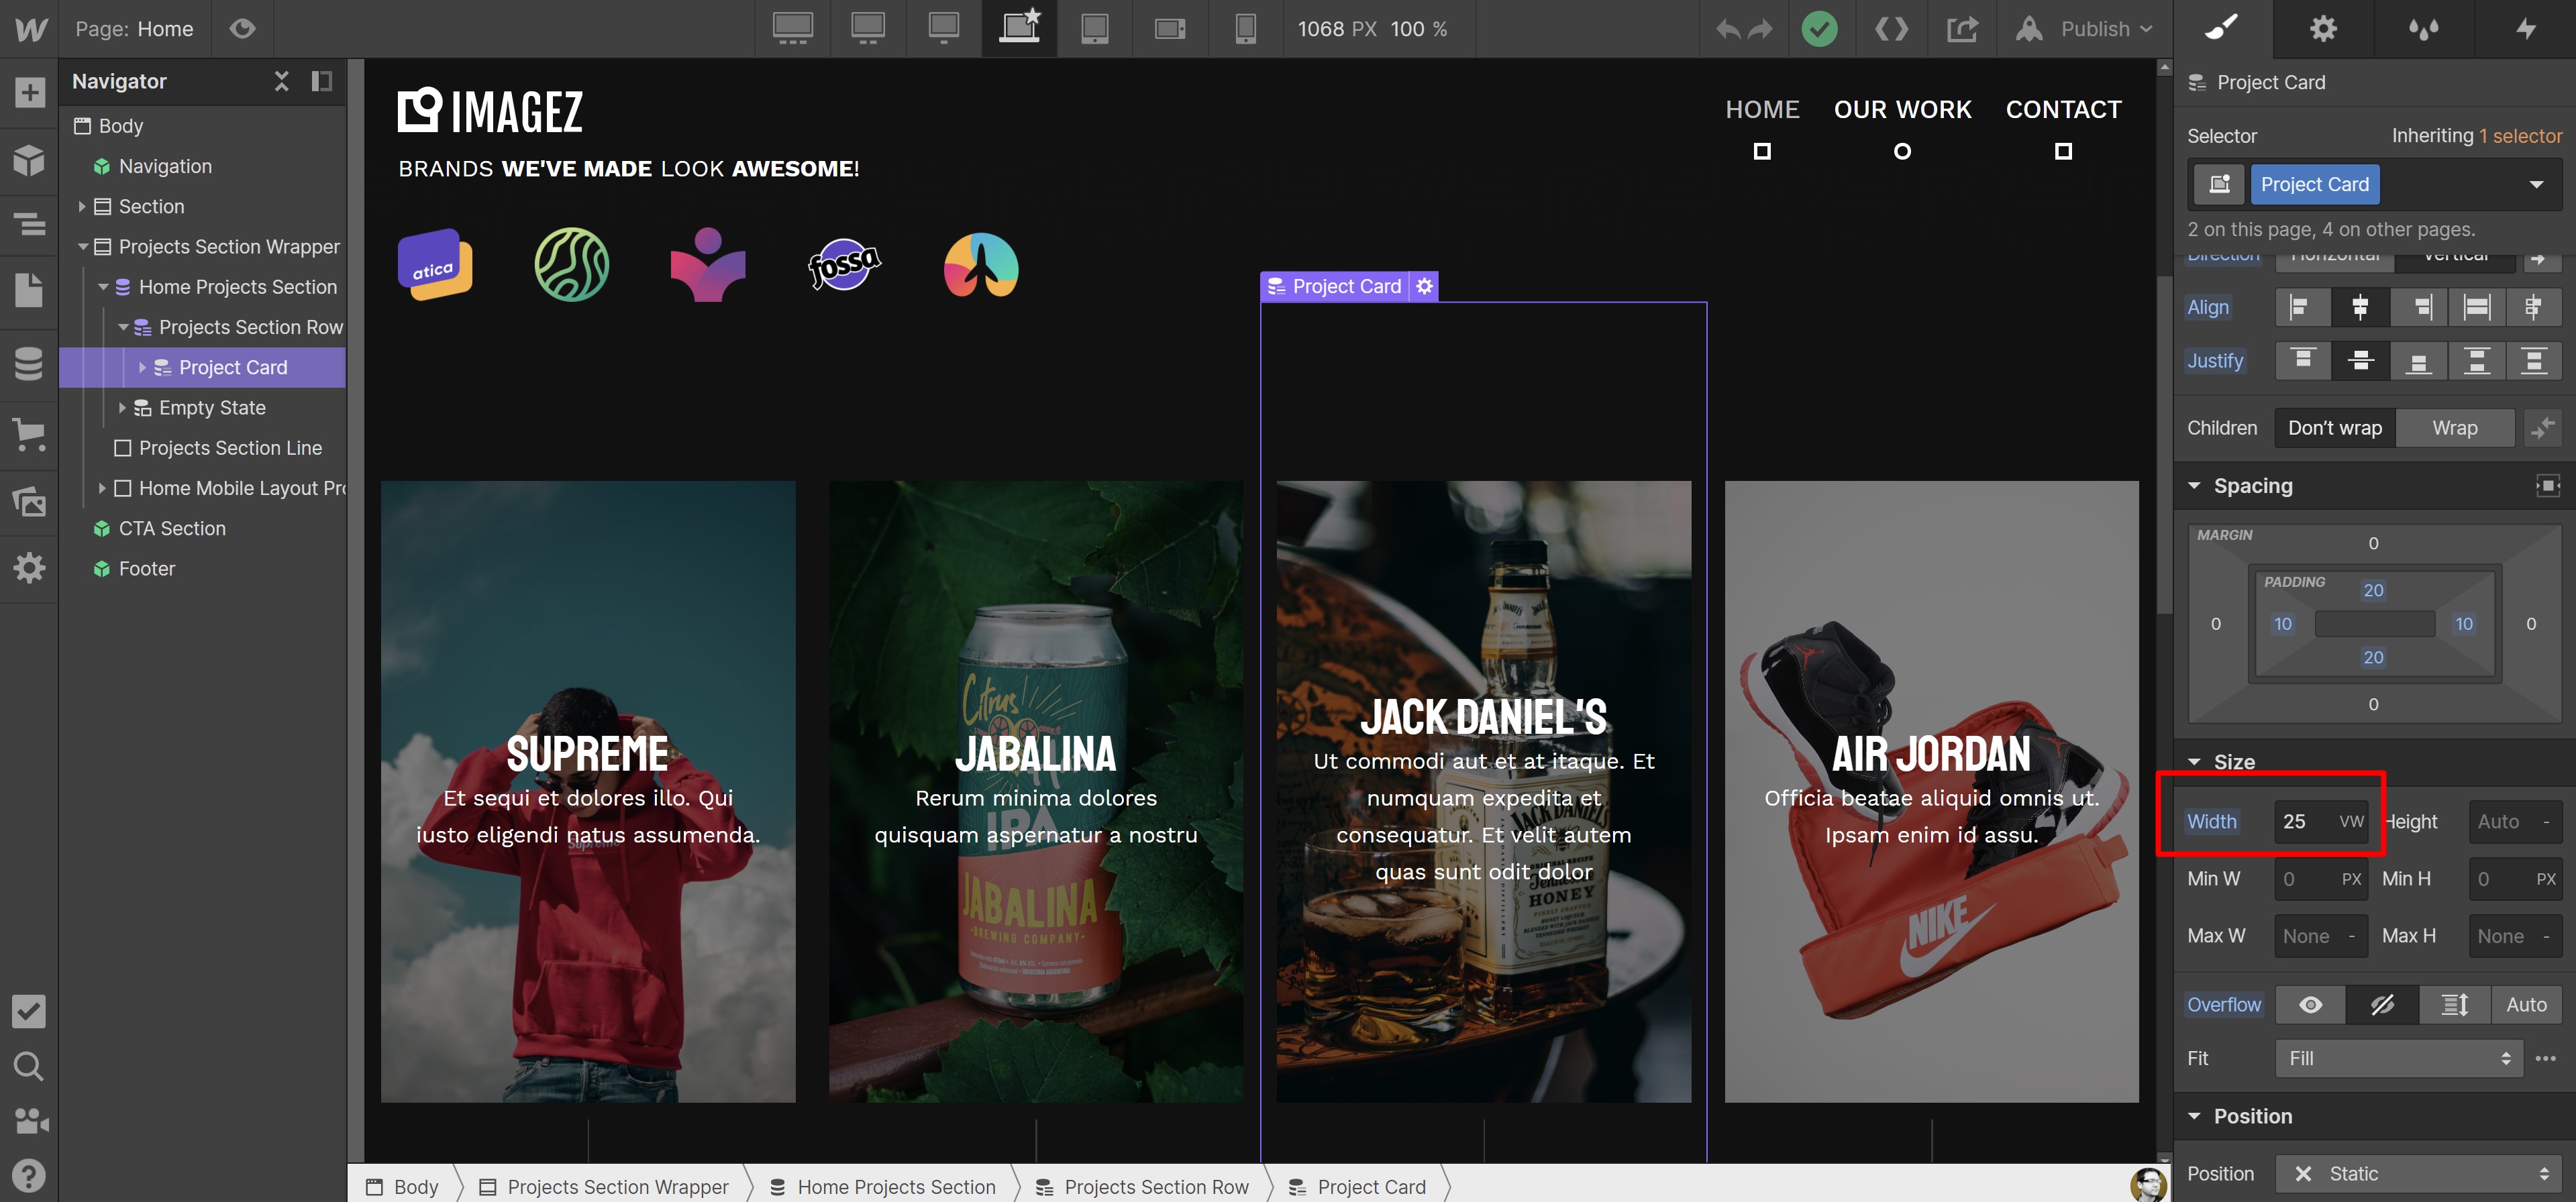Select Element Settings gear tab

click(x=2322, y=28)
